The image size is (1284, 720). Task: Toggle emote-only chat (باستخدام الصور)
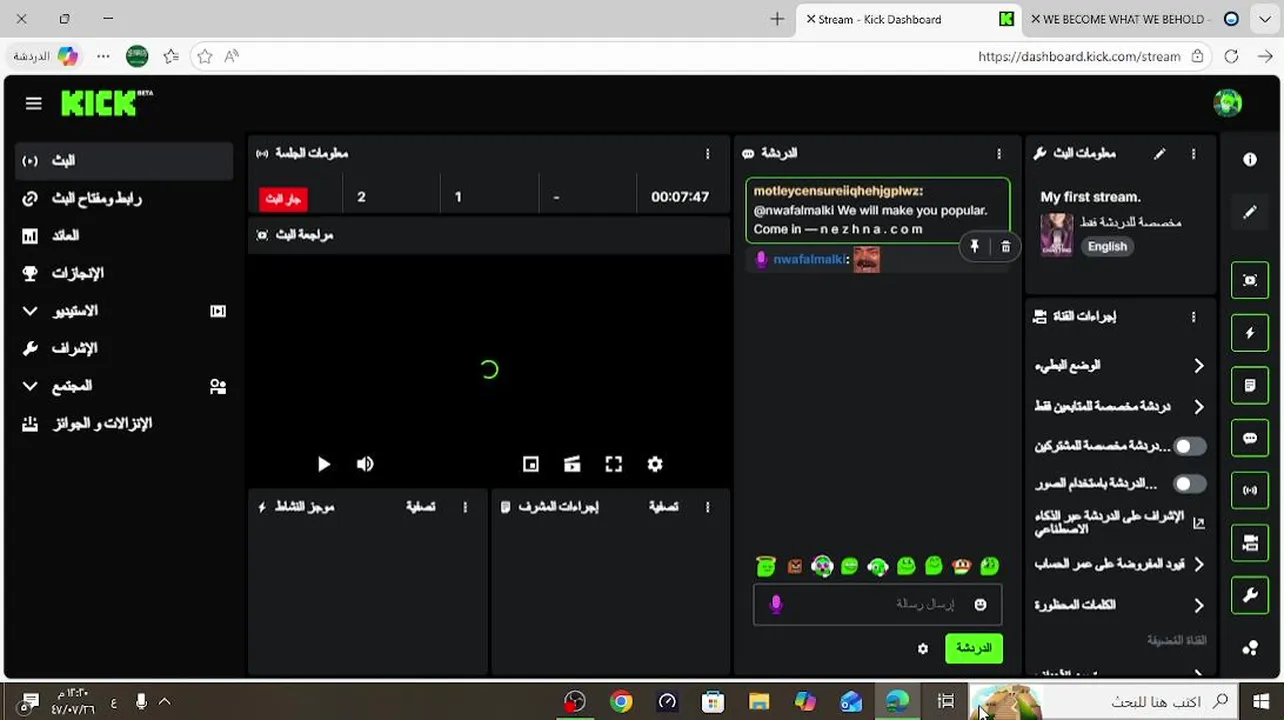[x=1189, y=484]
